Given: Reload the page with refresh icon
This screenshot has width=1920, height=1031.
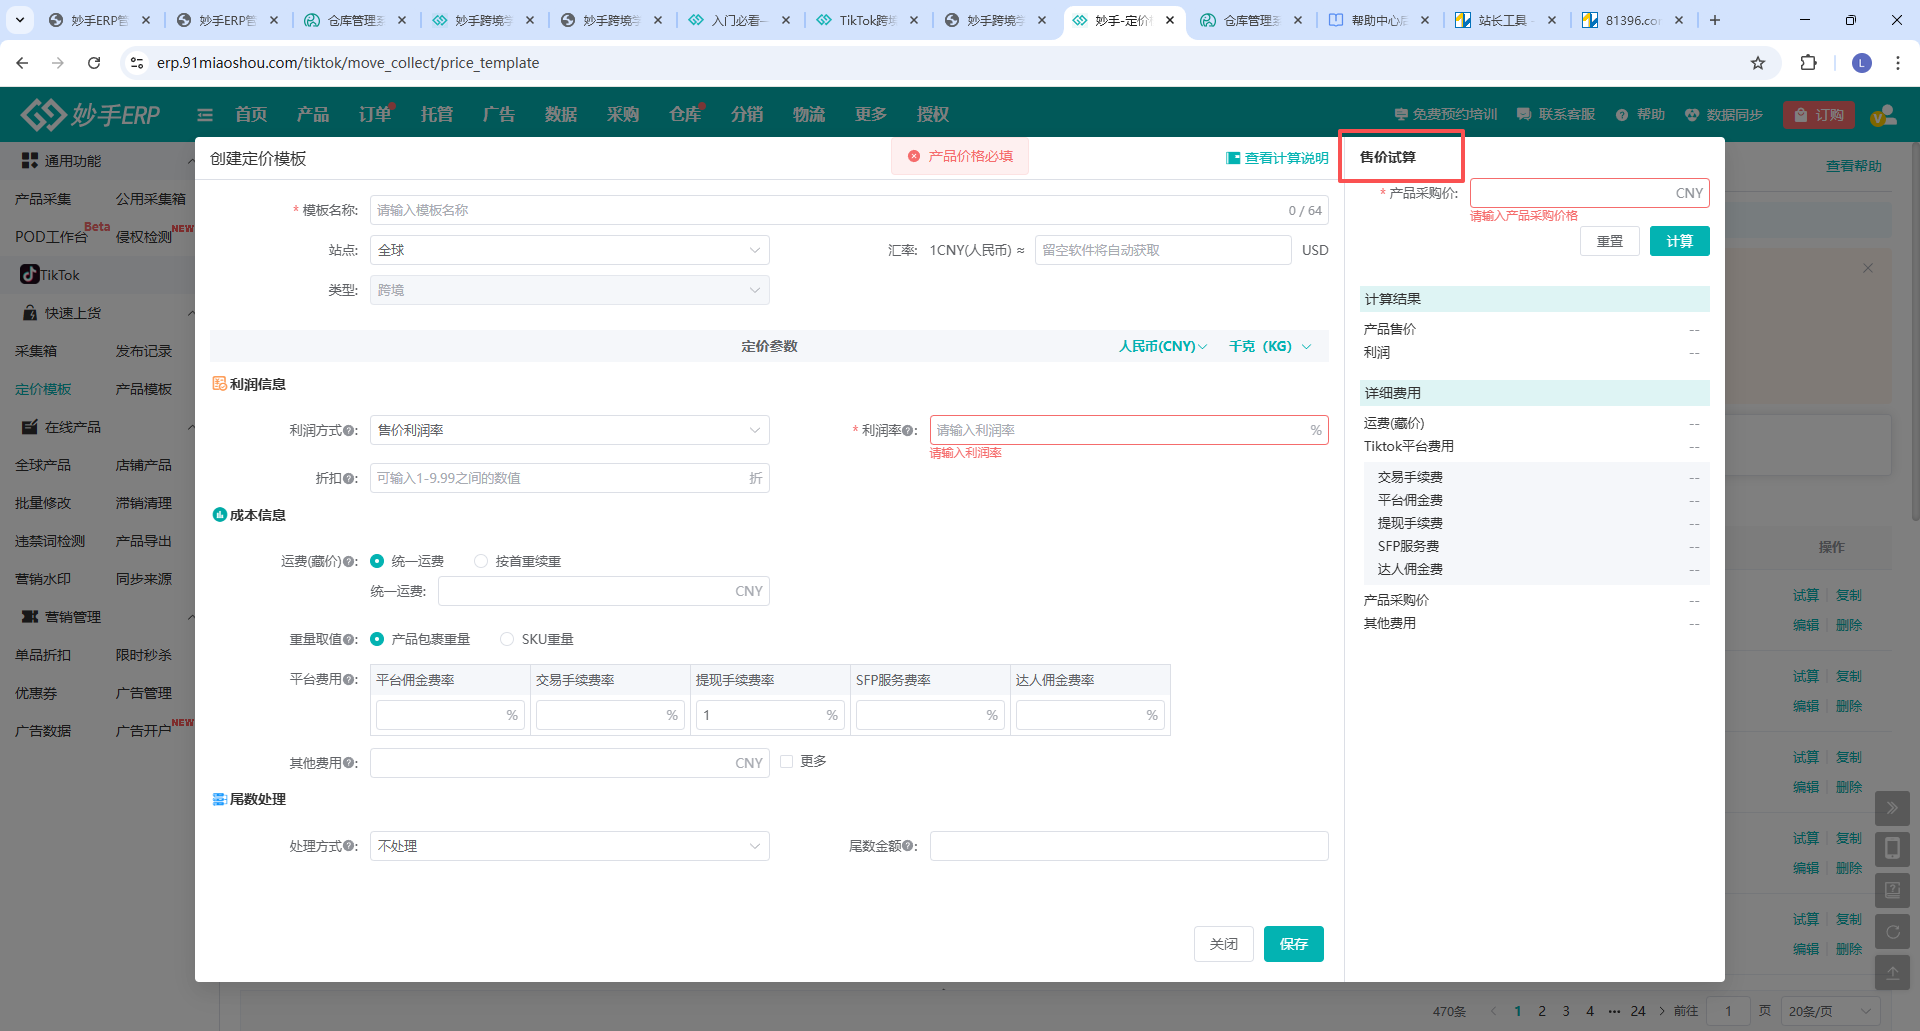Looking at the screenshot, I should (x=94, y=63).
